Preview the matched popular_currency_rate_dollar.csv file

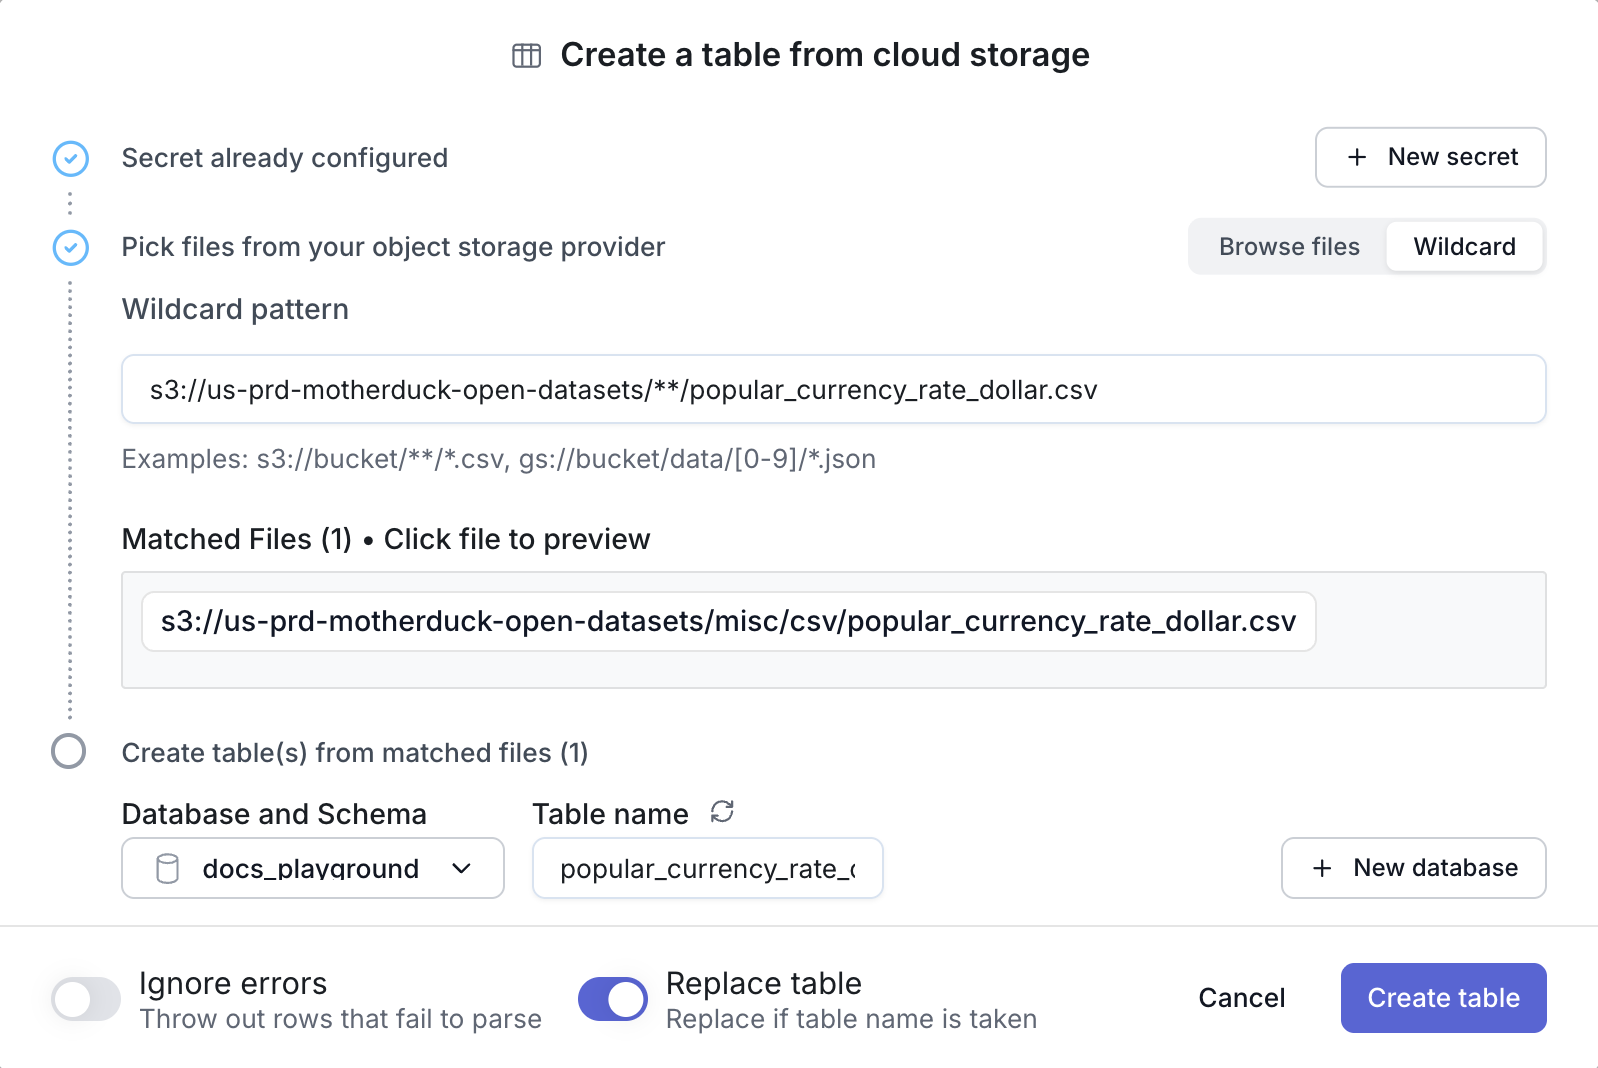coord(728,622)
